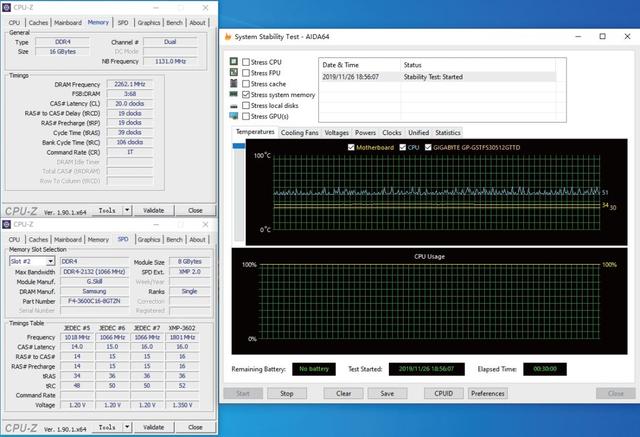
Task: Open SPD tab in top CPU-Z window
Action: [123, 23]
